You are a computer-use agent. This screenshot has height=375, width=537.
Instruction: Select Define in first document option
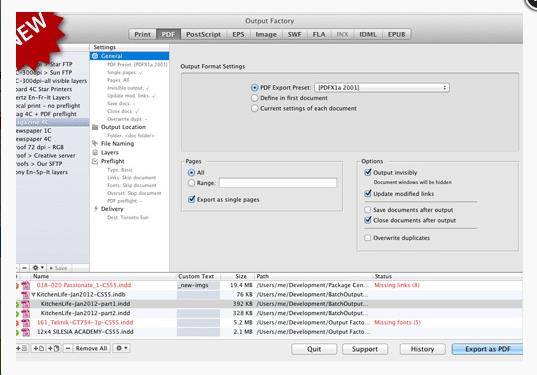click(x=254, y=98)
